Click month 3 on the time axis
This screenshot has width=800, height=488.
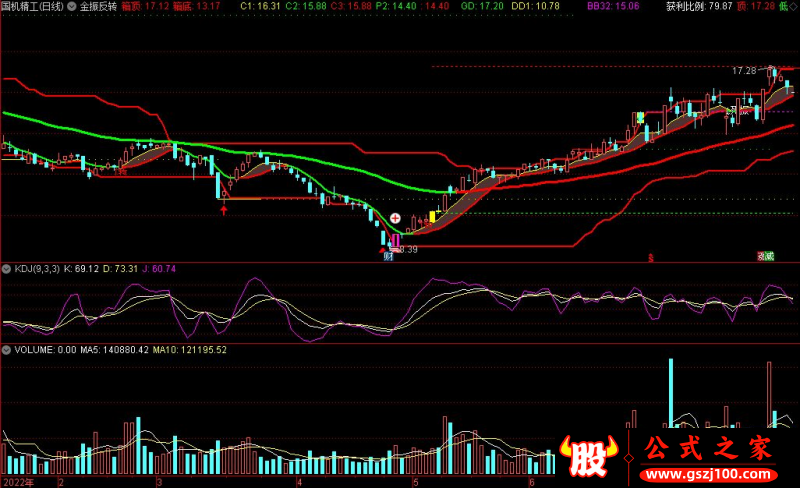pyautogui.click(x=159, y=482)
